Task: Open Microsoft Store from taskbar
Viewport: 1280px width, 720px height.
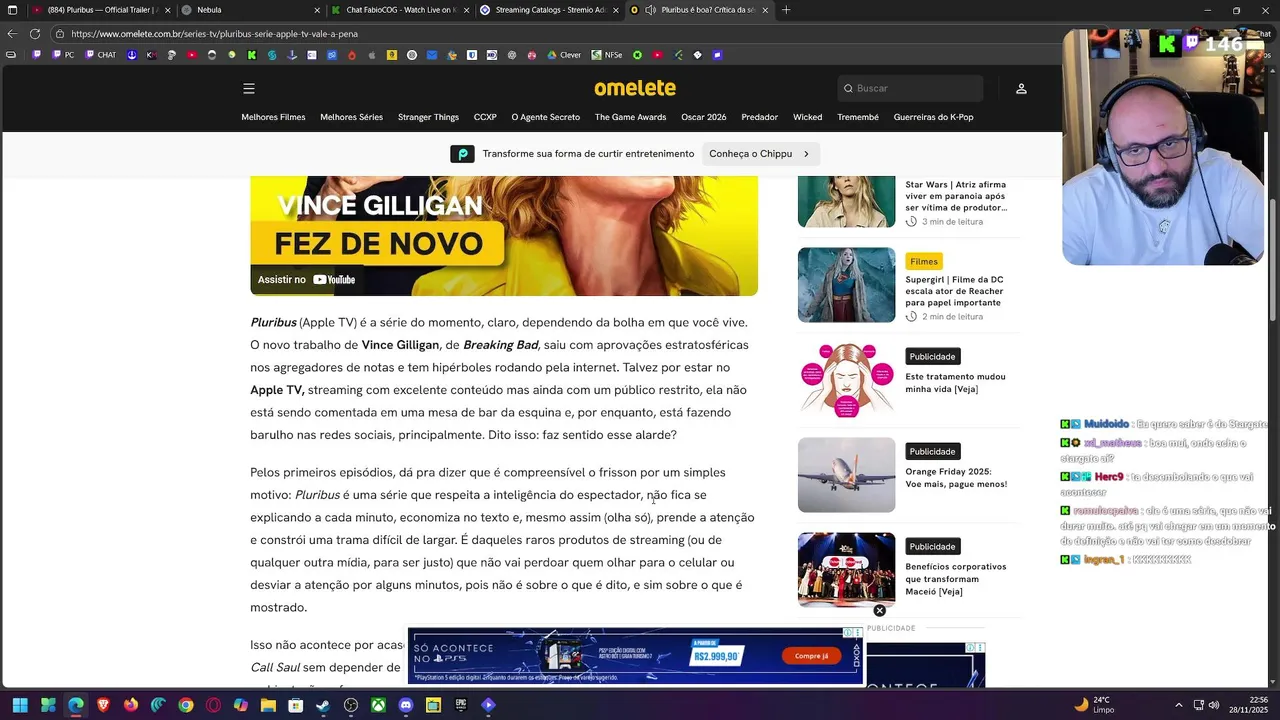Action: pyautogui.click(x=296, y=705)
